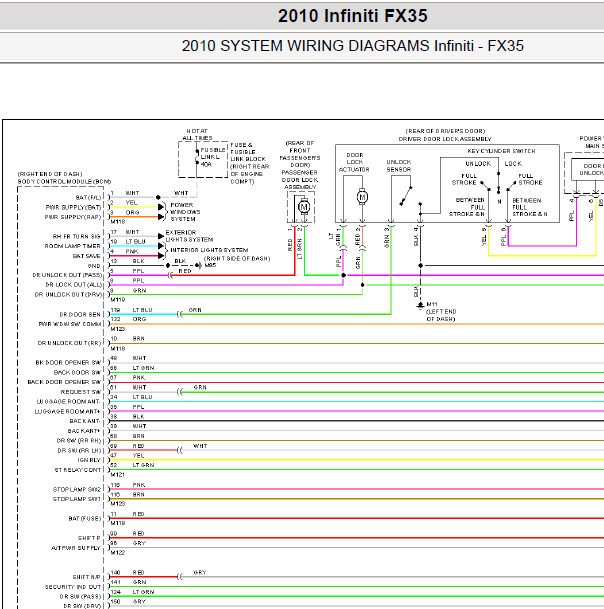Select the 'BACK DOOR SW' label
This screenshot has width=604, height=609.
(77, 372)
